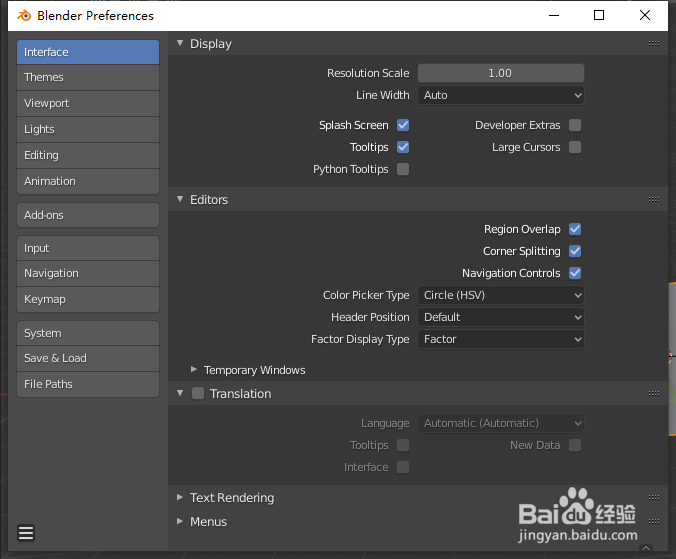Expand the Text Rendering panel
This screenshot has width=676, height=559.
pos(180,497)
